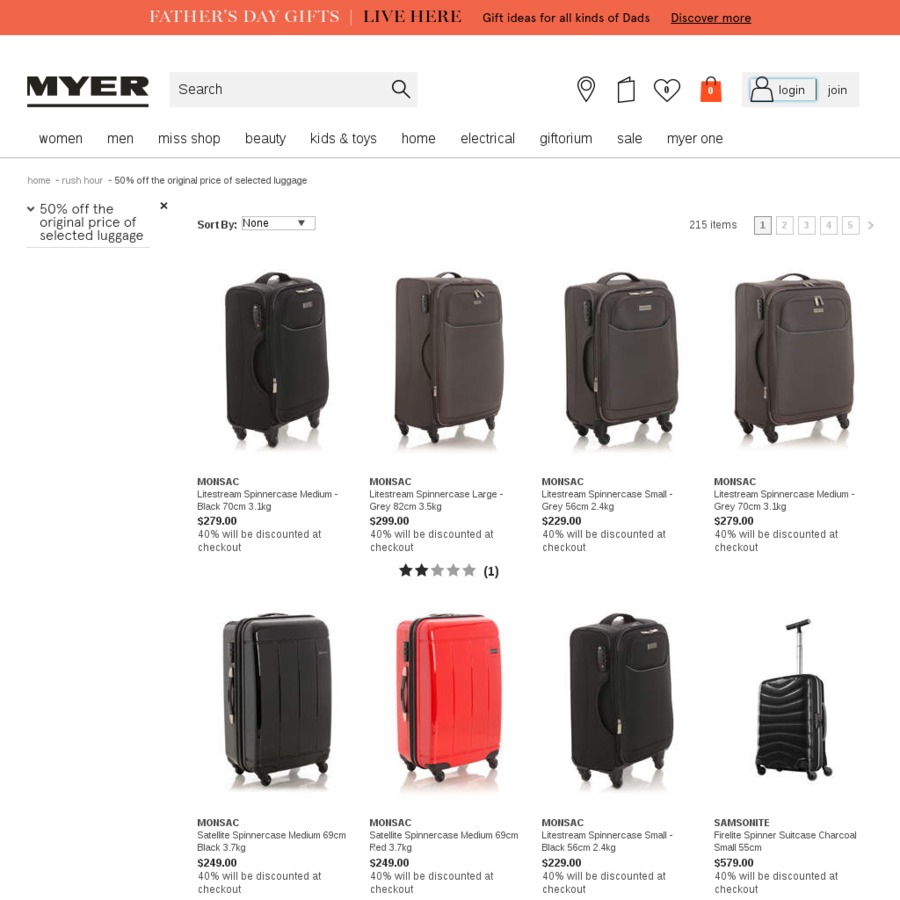This screenshot has height=900, width=900.
Task: Open the wishlist heart icon
Action: (666, 90)
